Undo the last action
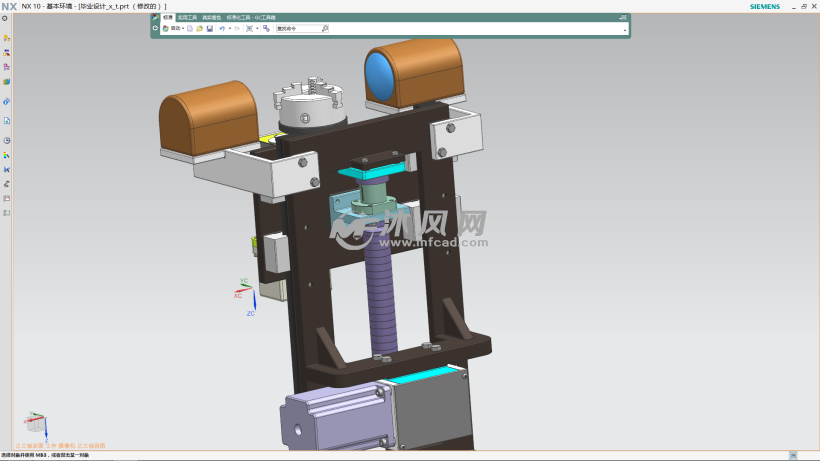Image resolution: width=820 pixels, height=461 pixels. 221,28
